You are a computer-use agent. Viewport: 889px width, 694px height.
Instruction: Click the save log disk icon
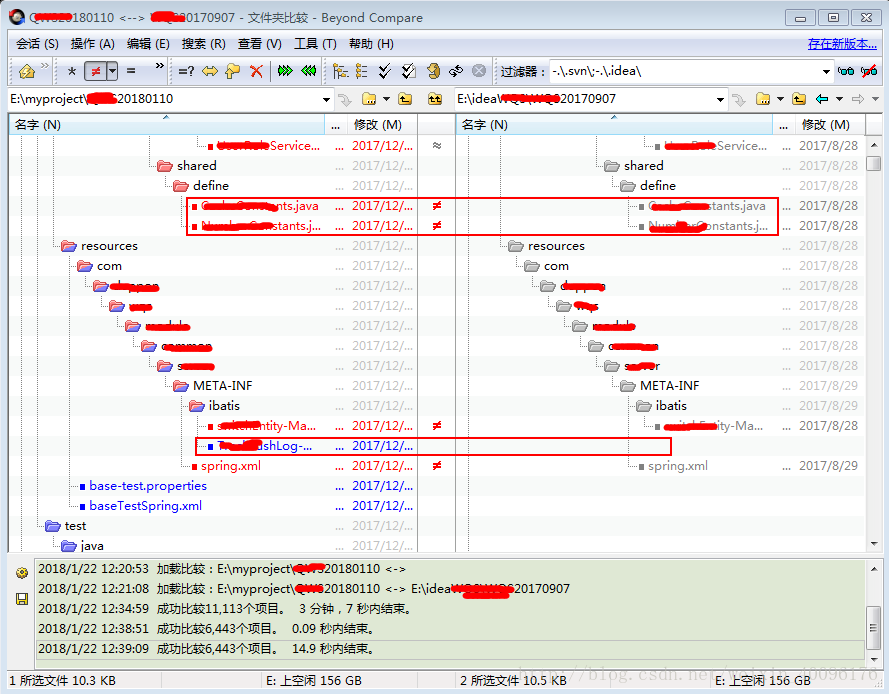pos(22,599)
